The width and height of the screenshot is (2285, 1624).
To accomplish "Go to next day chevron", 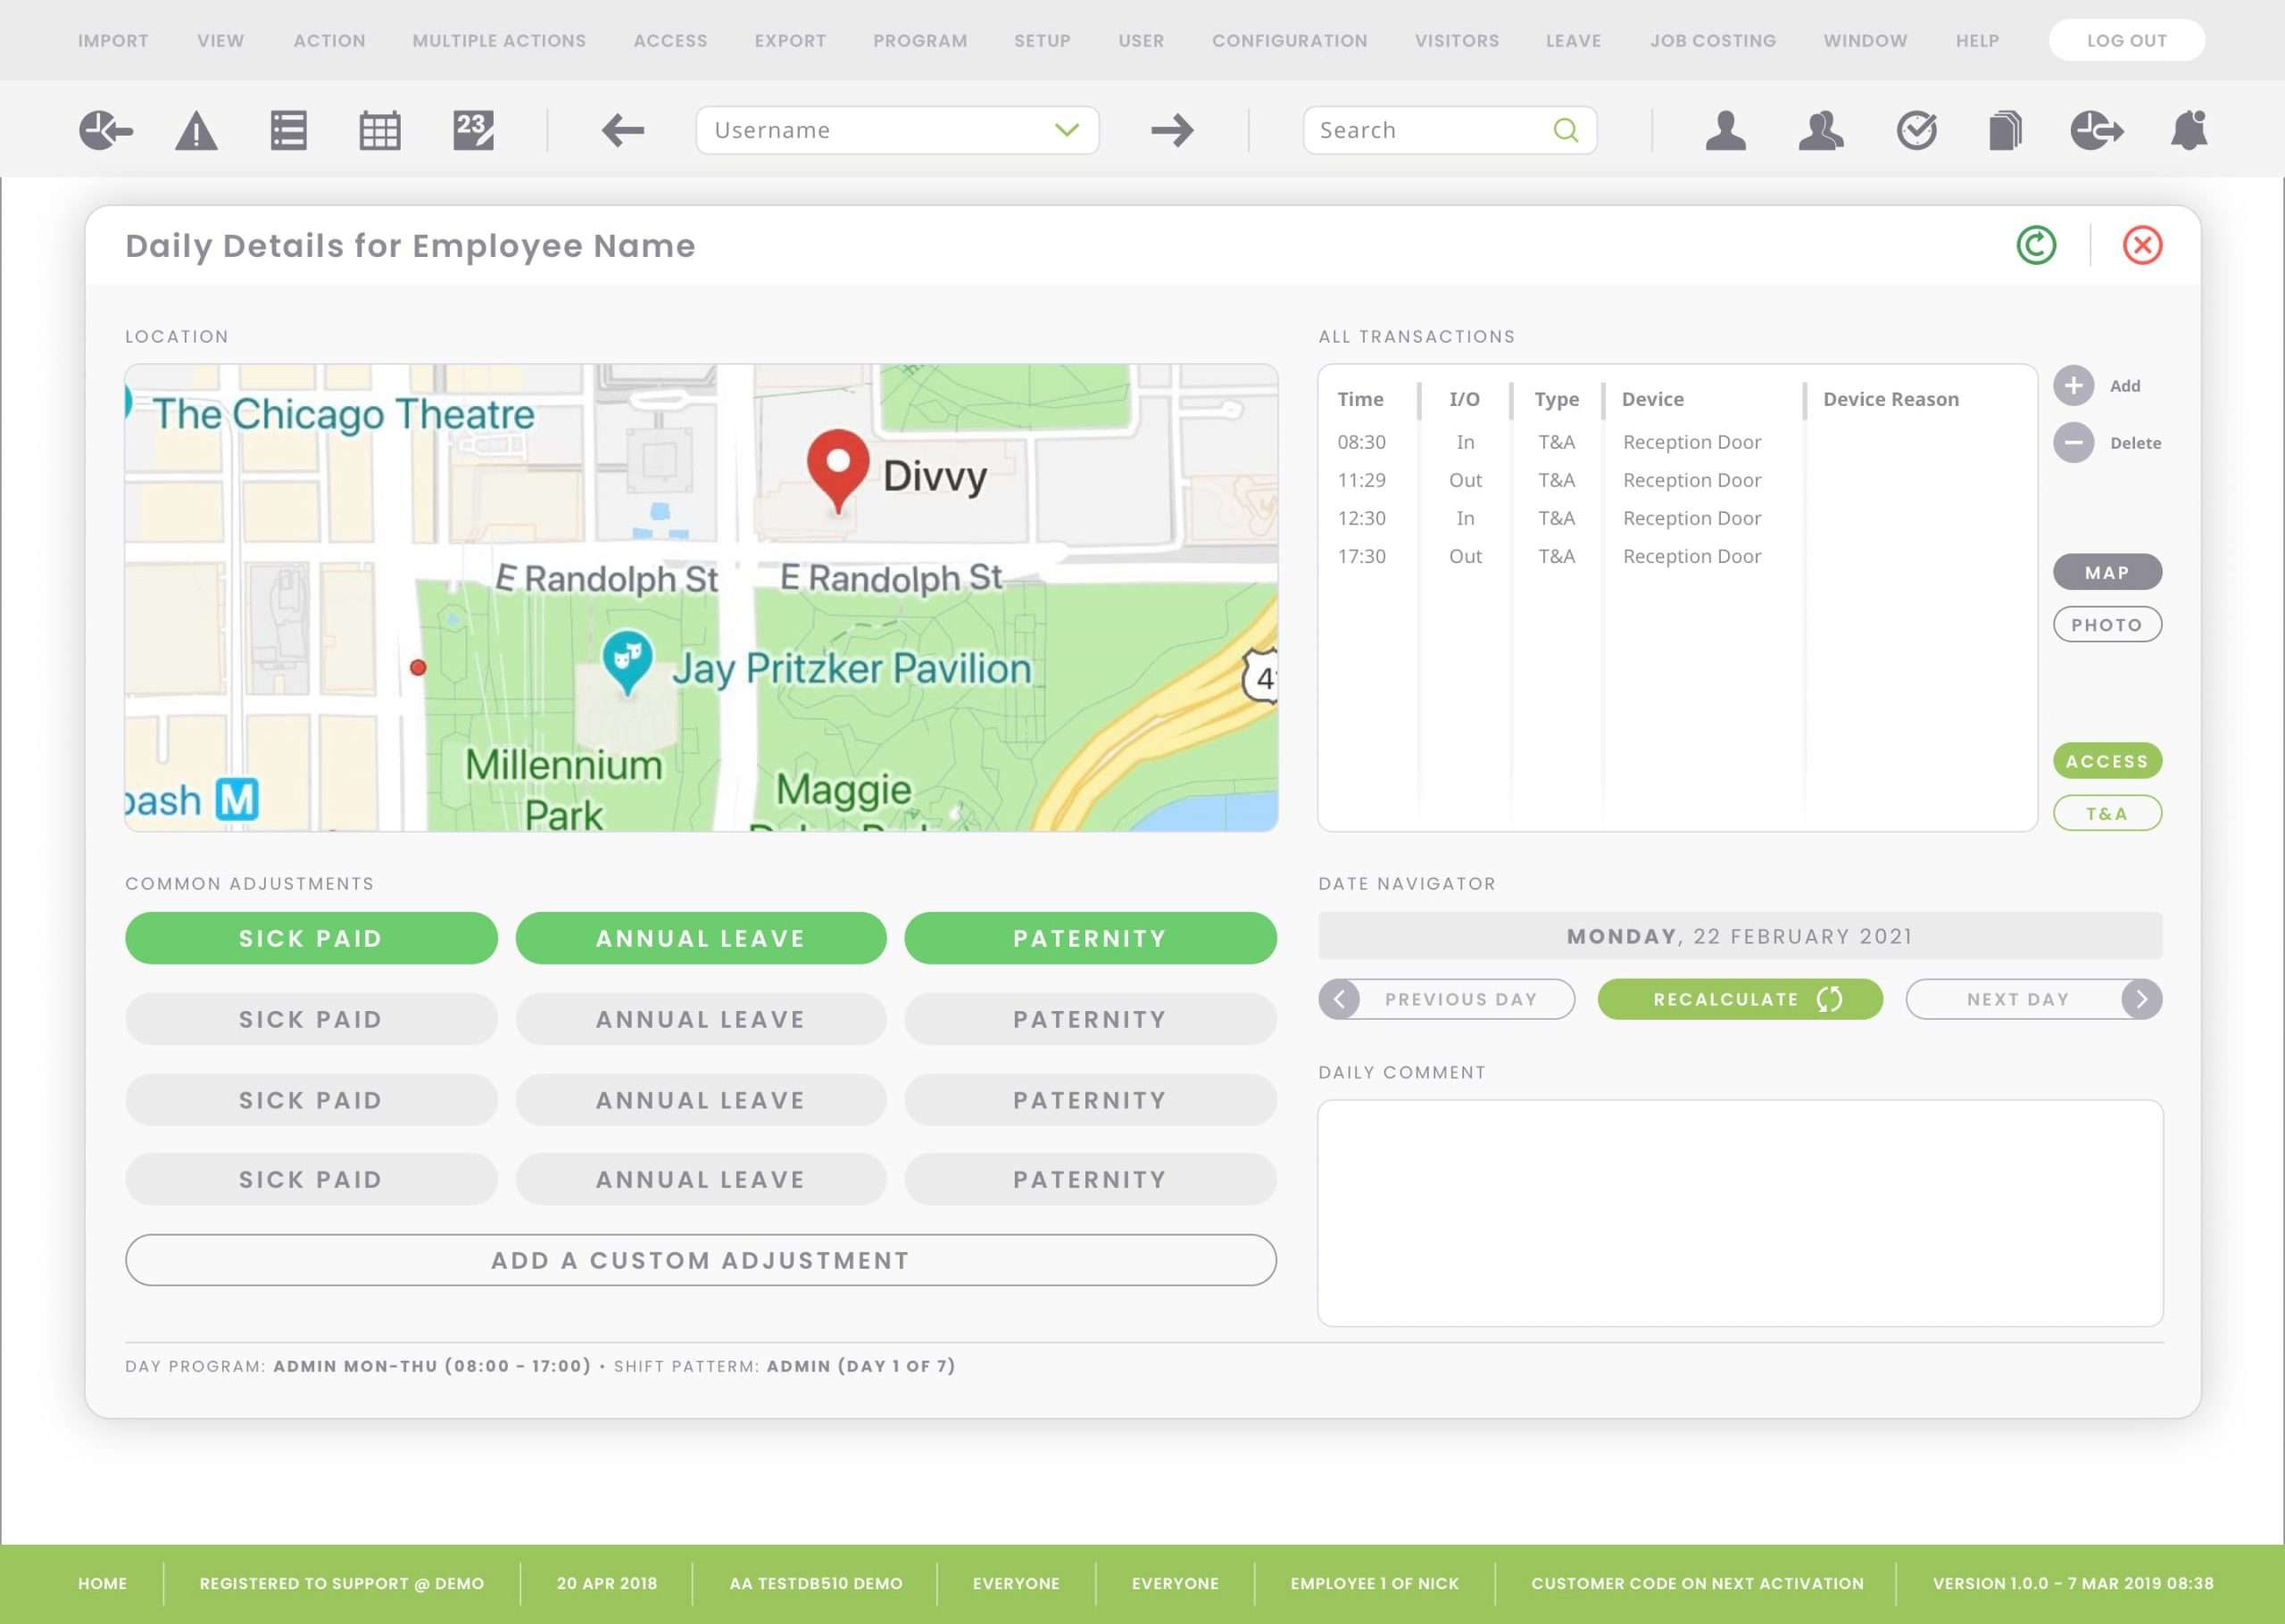I will [2141, 999].
